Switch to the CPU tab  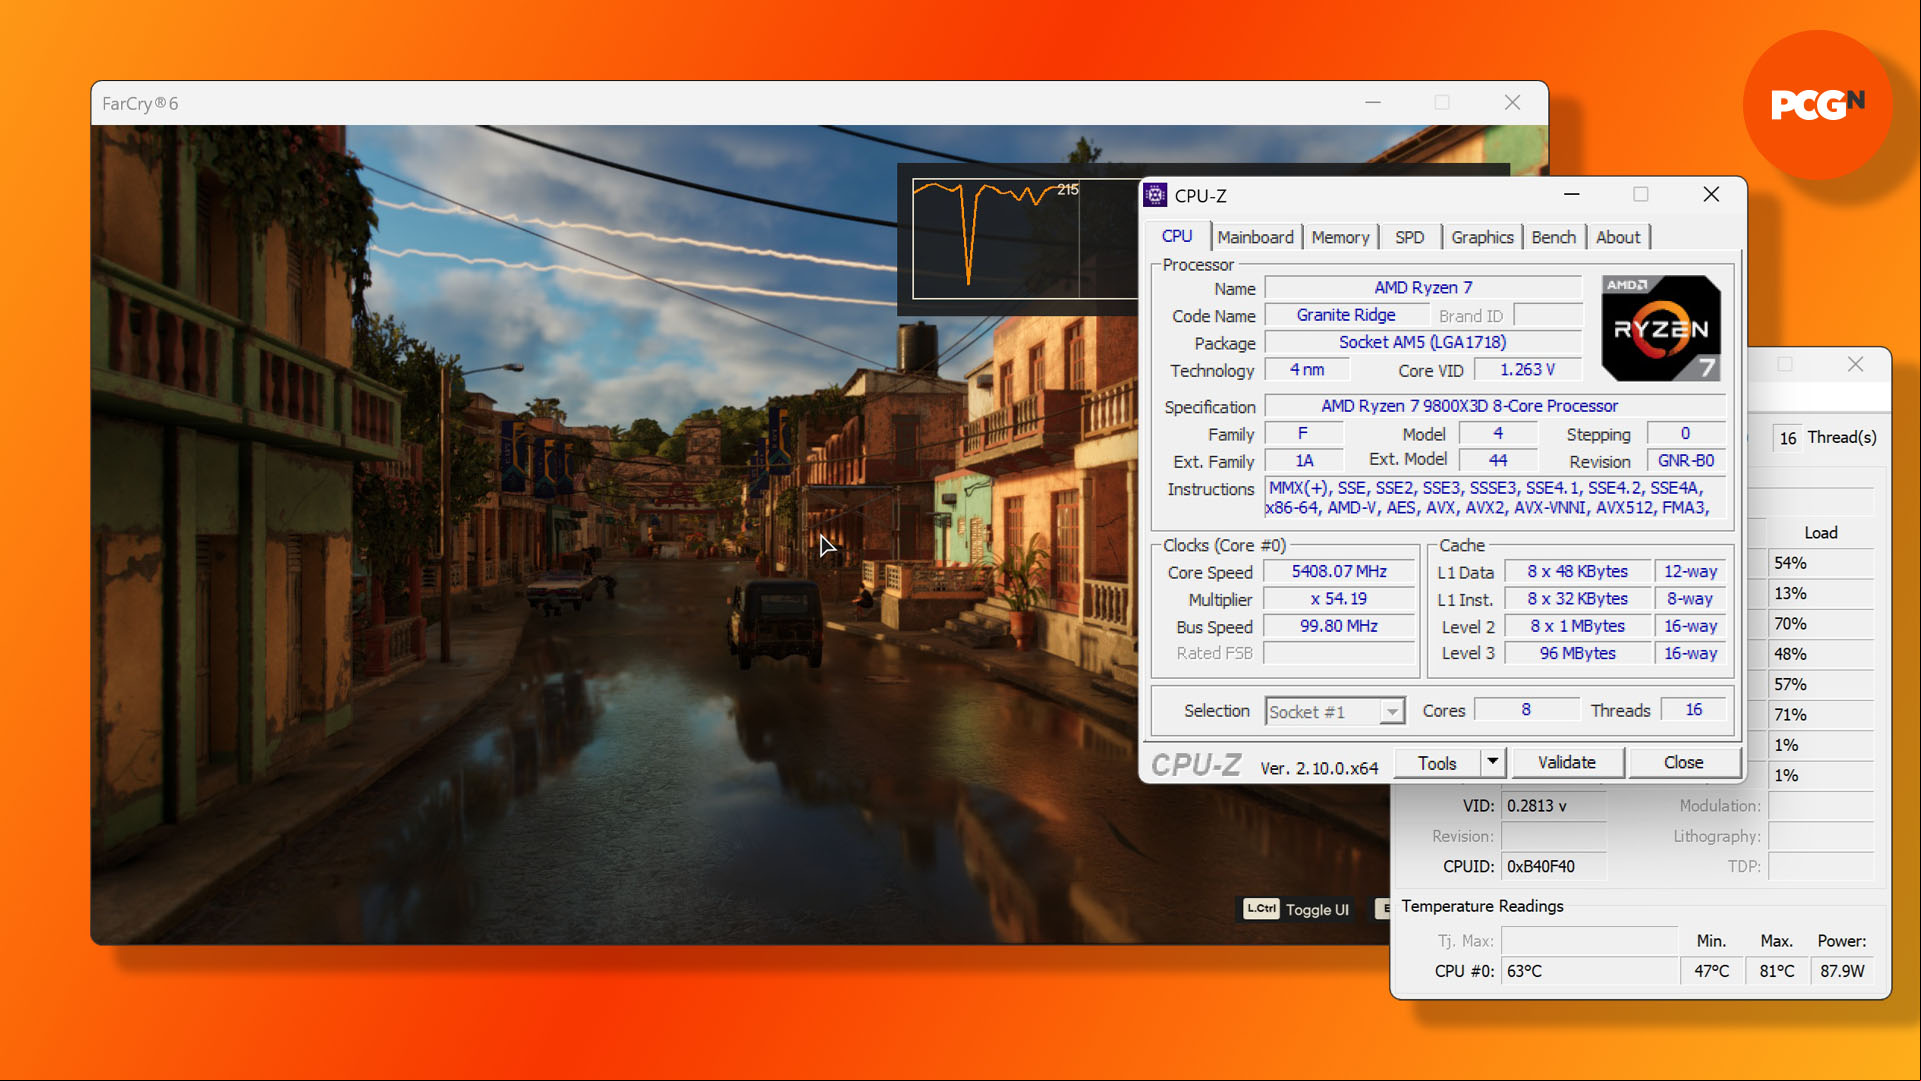pos(1177,237)
